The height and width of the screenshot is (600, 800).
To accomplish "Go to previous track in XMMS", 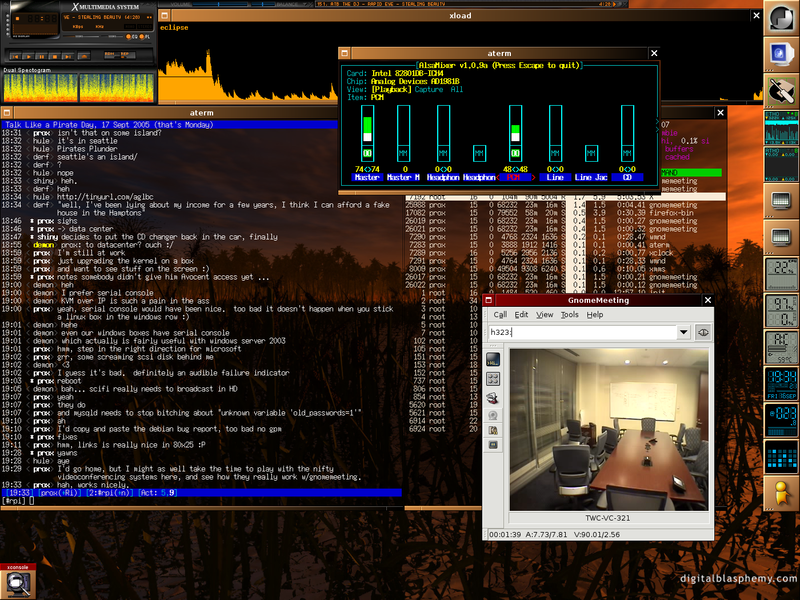I will click(x=15, y=56).
